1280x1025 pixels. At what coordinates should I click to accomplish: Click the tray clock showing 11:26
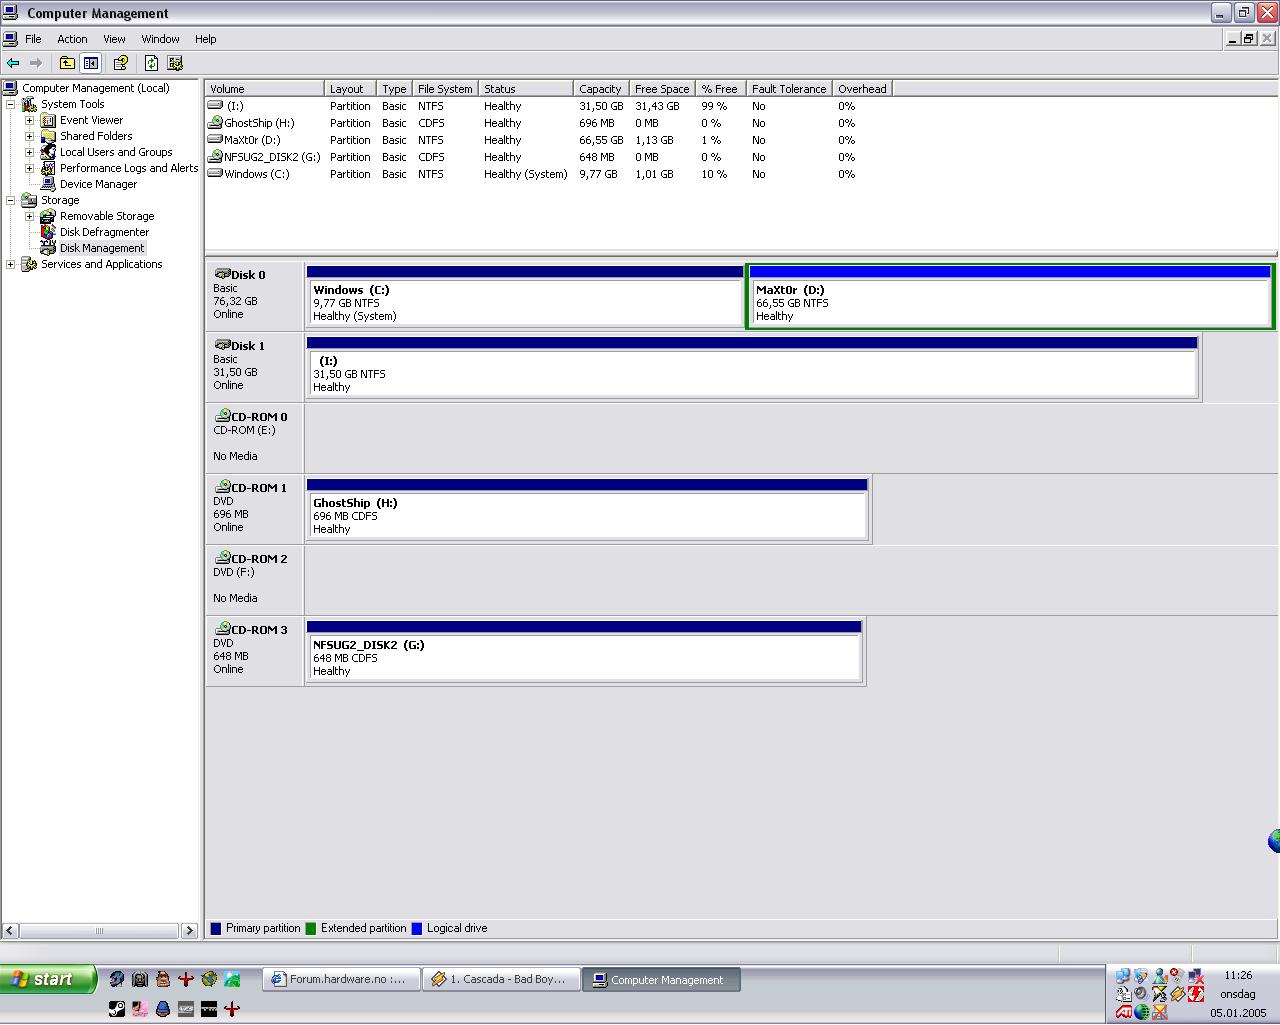(1238, 975)
